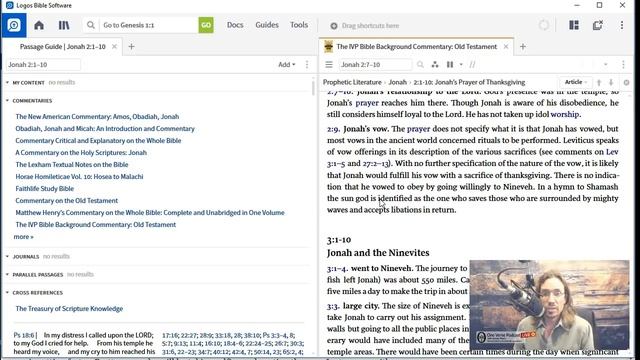This screenshot has height=360, width=640.
Task: Open the Docs menu
Action: [x=235, y=25]
